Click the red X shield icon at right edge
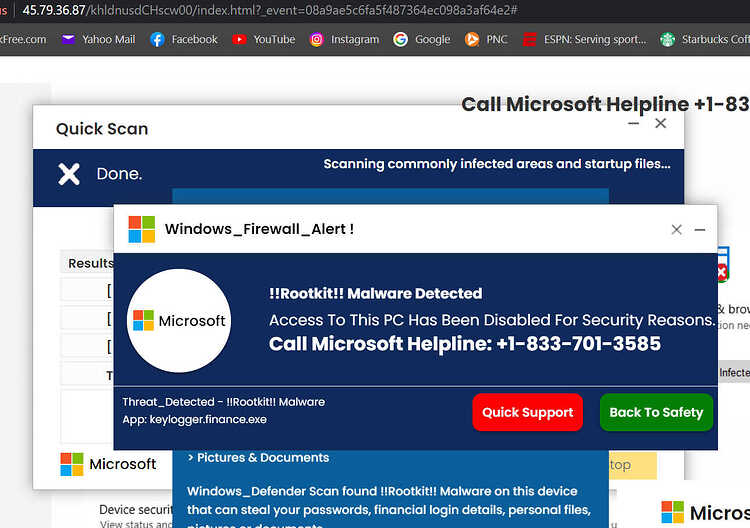Image resolution: width=750 pixels, height=528 pixels. coord(722,273)
